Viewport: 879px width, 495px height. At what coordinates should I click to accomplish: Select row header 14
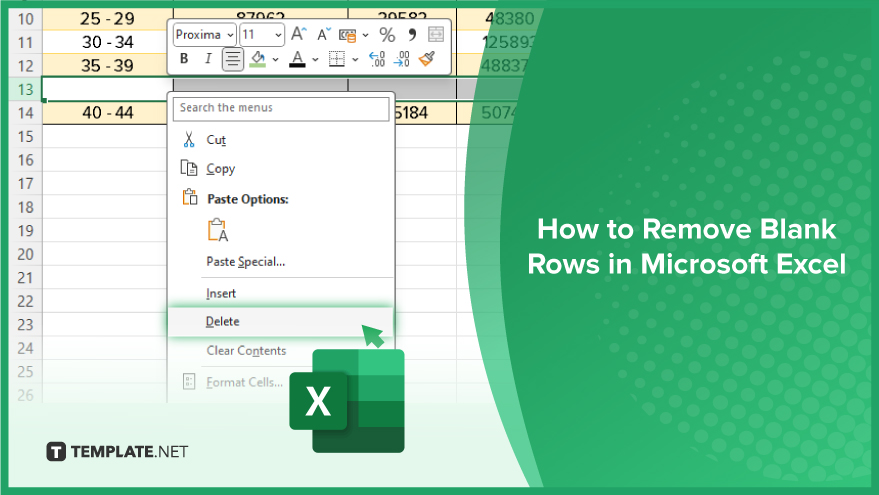point(25,113)
